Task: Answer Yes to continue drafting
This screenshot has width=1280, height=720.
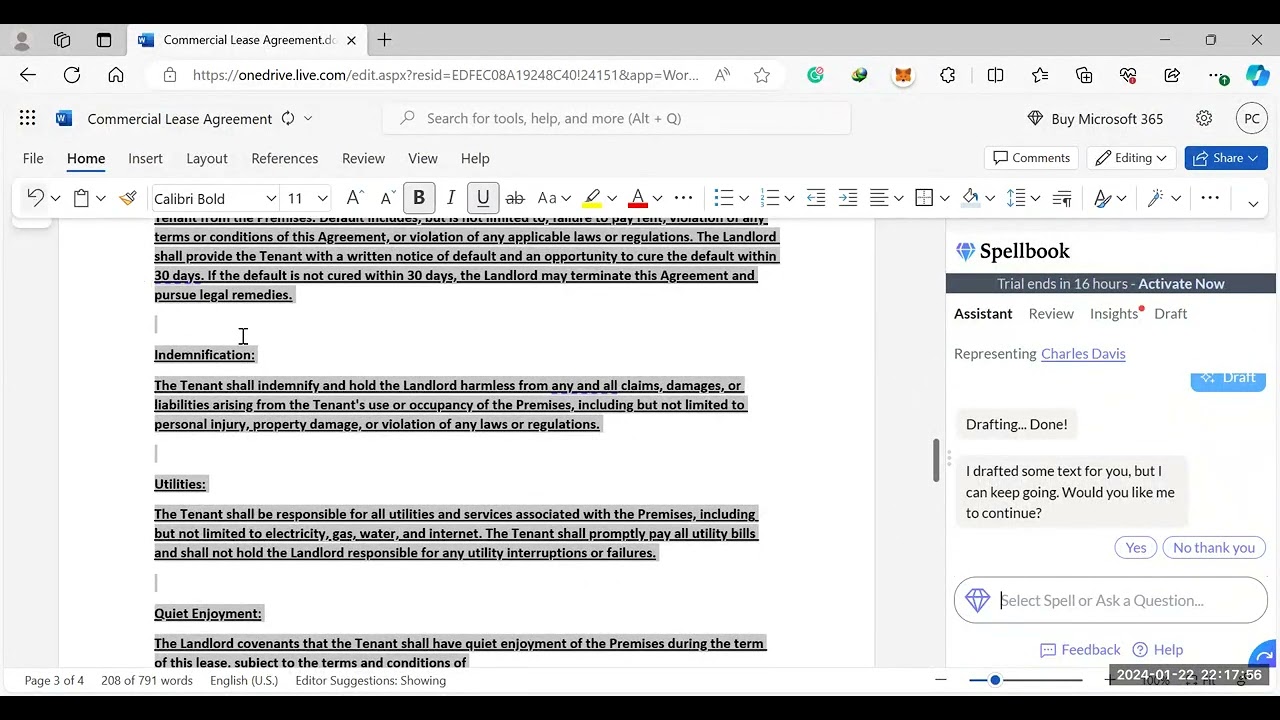Action: pos(1136,547)
